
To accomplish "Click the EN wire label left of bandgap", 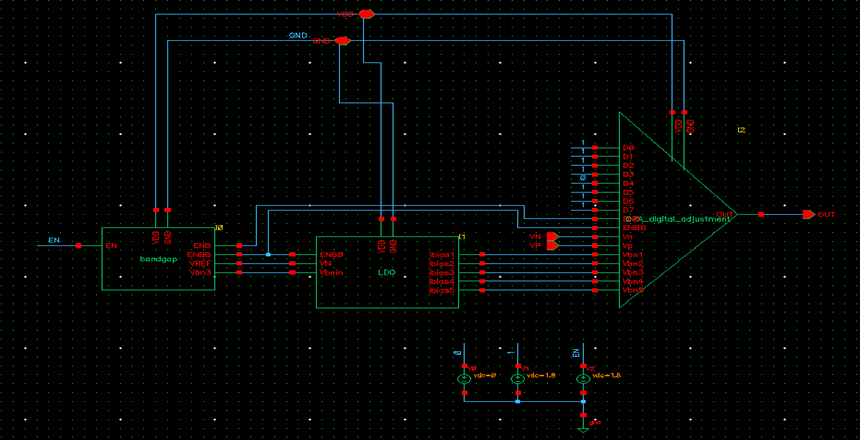I will click(55, 241).
